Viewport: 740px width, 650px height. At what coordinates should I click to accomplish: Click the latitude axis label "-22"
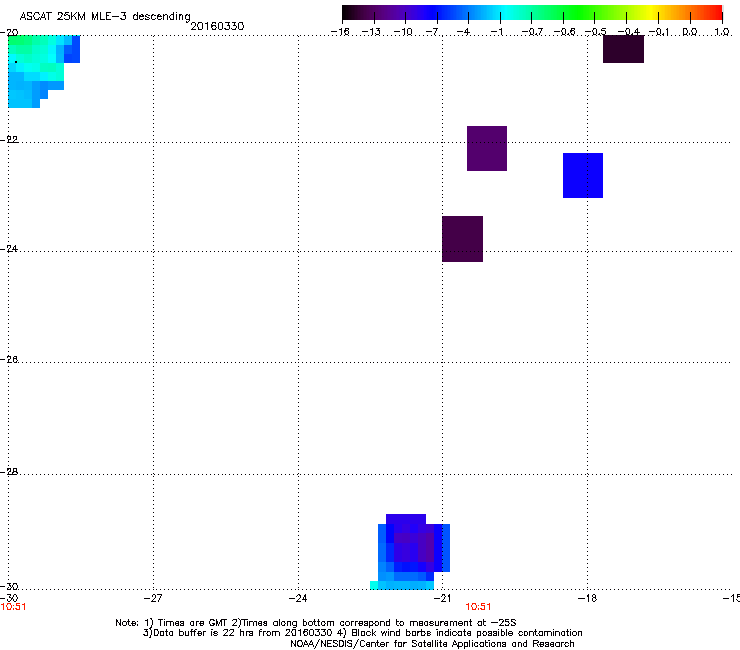coord(9,140)
